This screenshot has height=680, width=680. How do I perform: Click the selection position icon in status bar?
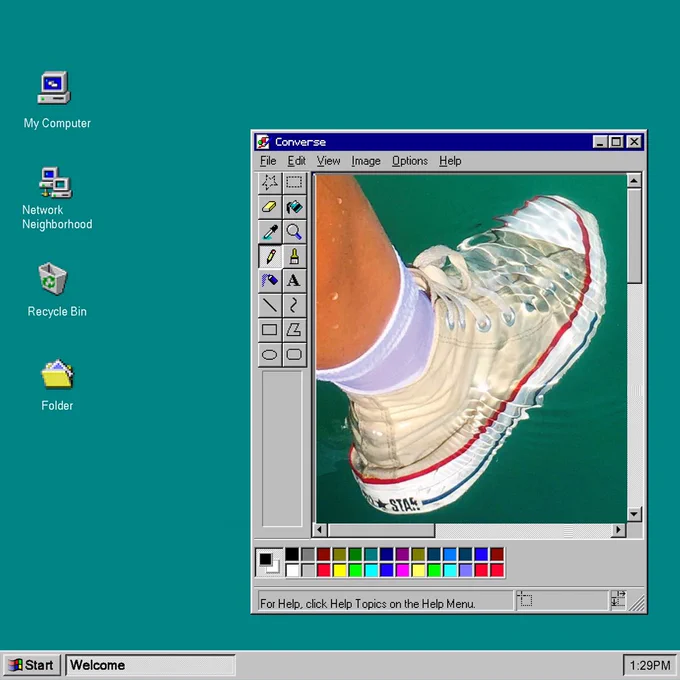click(525, 600)
